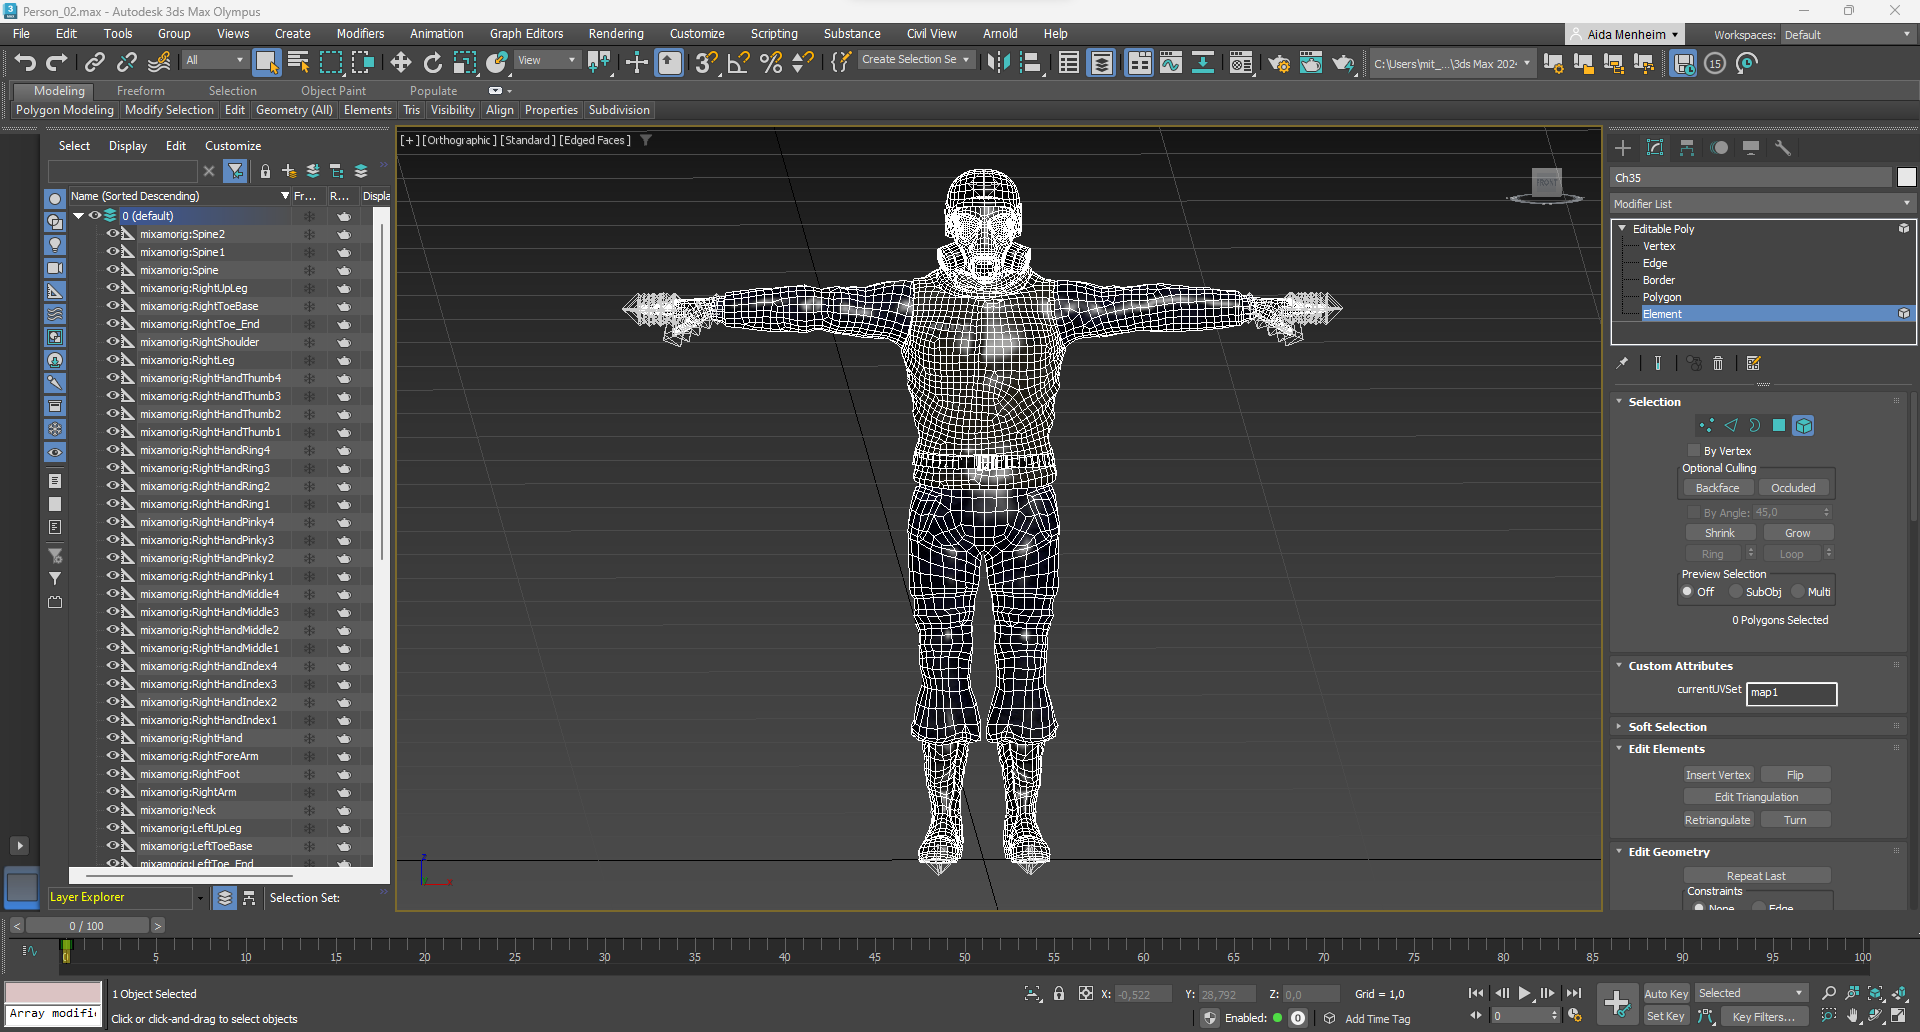Open the Modifier List dropdown
1920x1032 pixels.
[x=1762, y=204]
